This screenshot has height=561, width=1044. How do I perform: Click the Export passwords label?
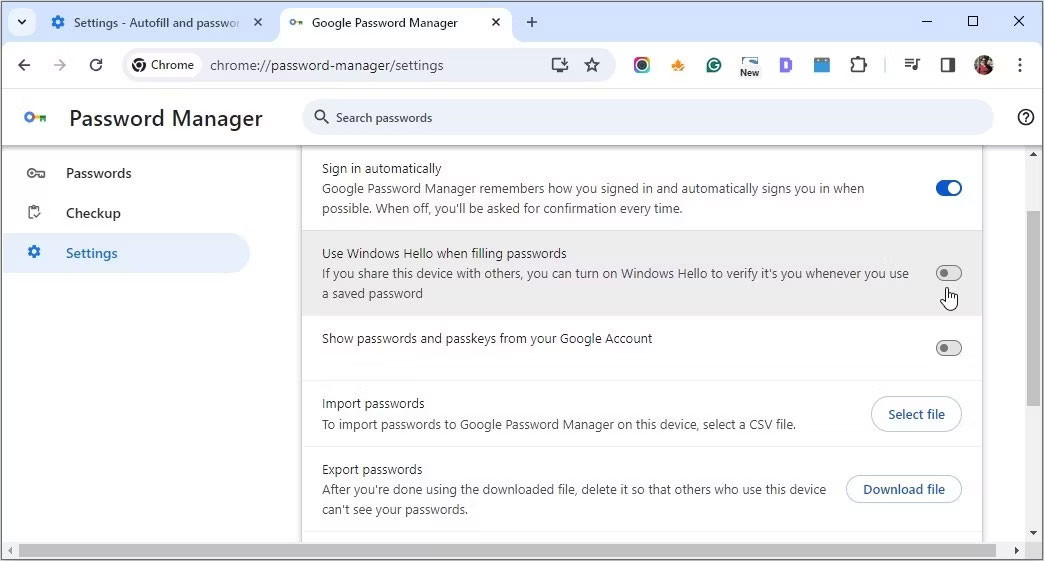pos(372,469)
